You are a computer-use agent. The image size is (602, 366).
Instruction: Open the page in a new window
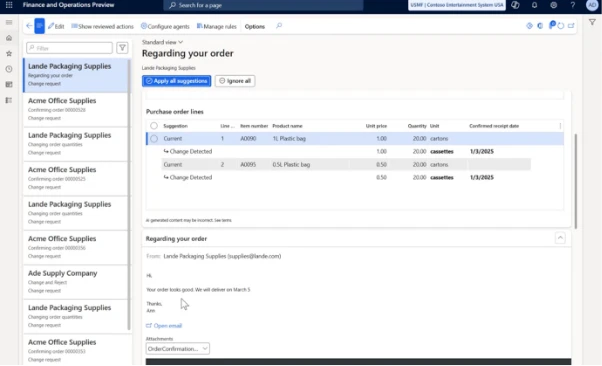(571, 26)
